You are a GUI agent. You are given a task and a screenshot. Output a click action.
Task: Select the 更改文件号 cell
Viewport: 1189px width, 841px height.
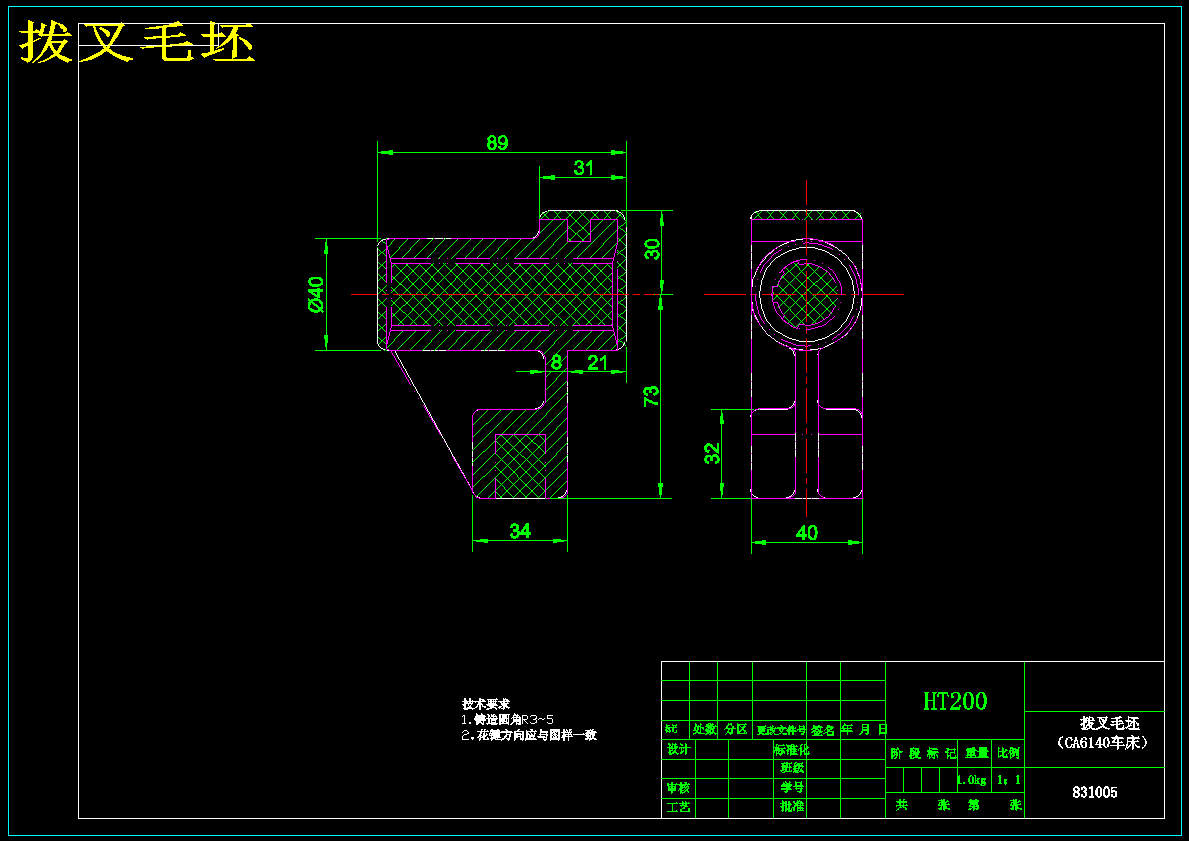(x=780, y=730)
